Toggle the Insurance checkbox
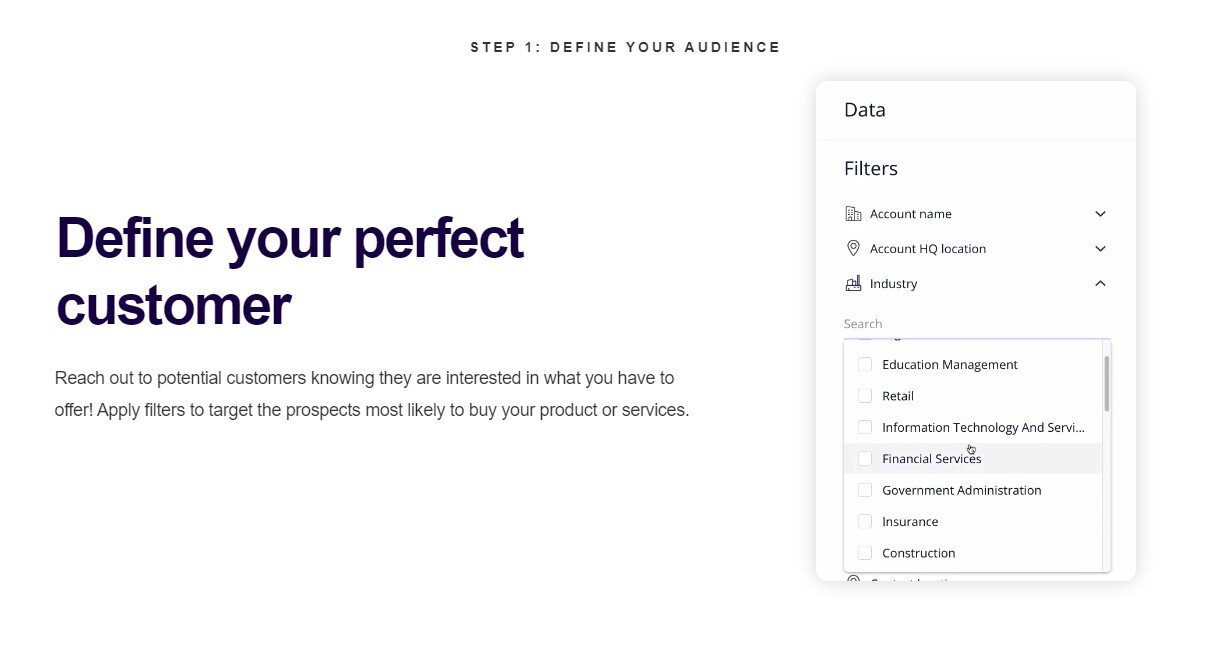Viewport: 1215px width, 650px height. pyautogui.click(x=865, y=522)
